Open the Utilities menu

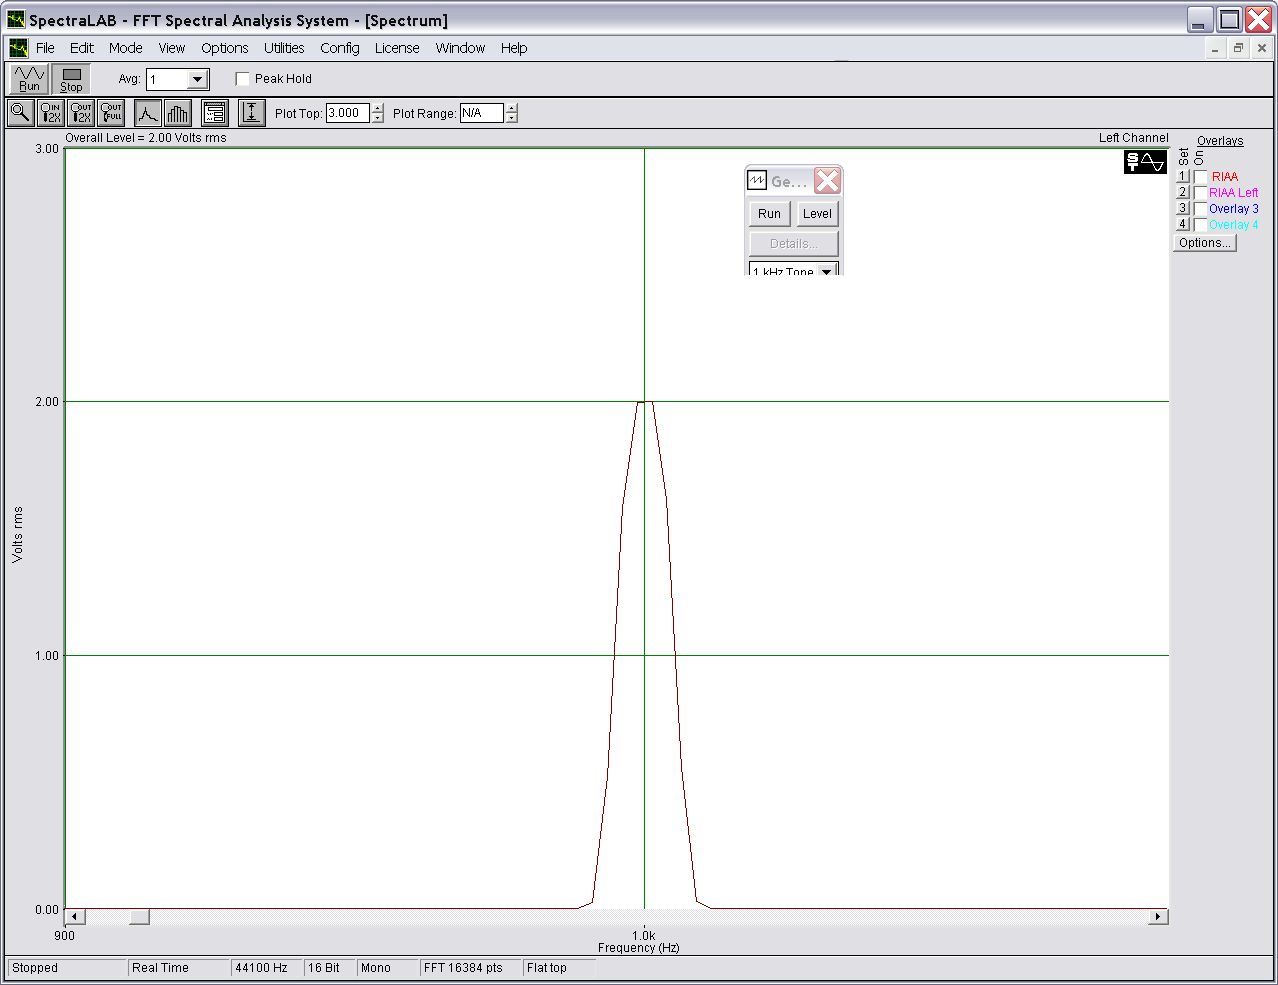[x=284, y=48]
